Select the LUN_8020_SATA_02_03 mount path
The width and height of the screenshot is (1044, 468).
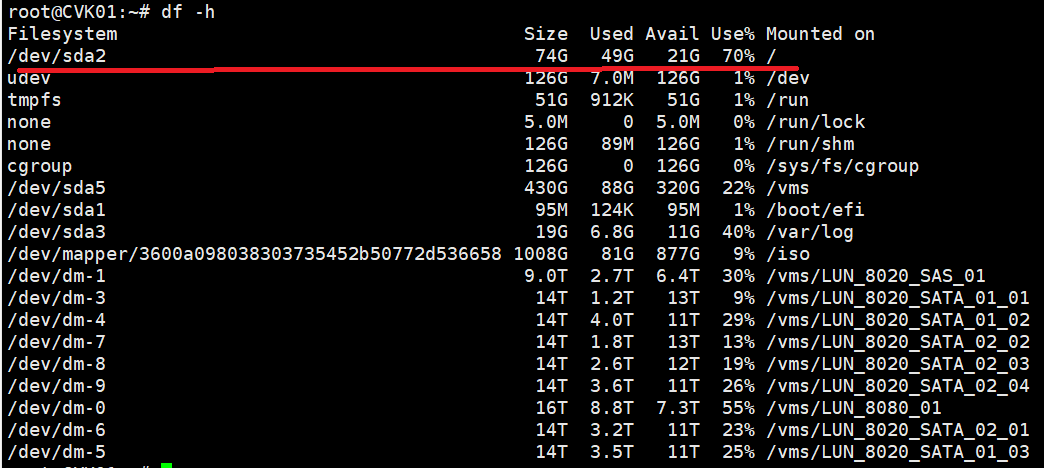(x=898, y=363)
